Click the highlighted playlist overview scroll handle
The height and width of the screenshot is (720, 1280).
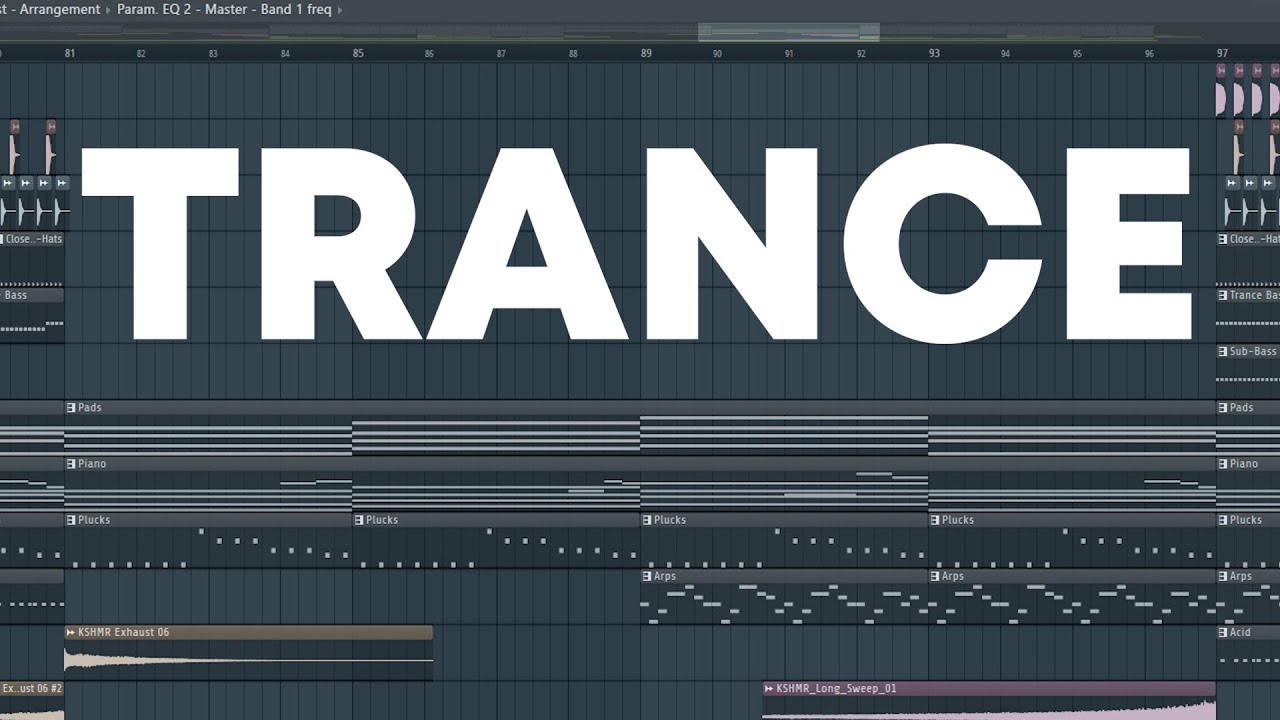click(x=789, y=32)
